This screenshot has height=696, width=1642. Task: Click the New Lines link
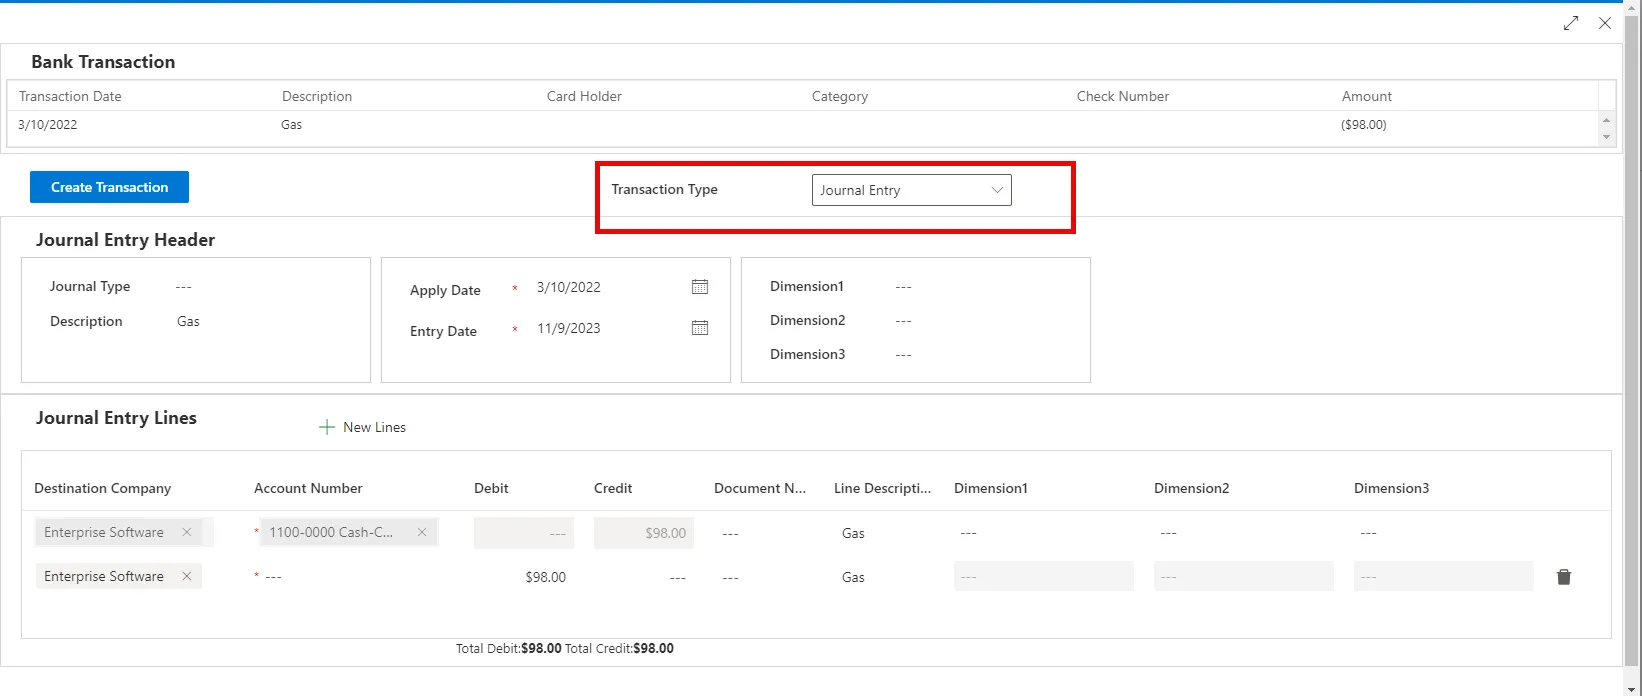pos(374,427)
